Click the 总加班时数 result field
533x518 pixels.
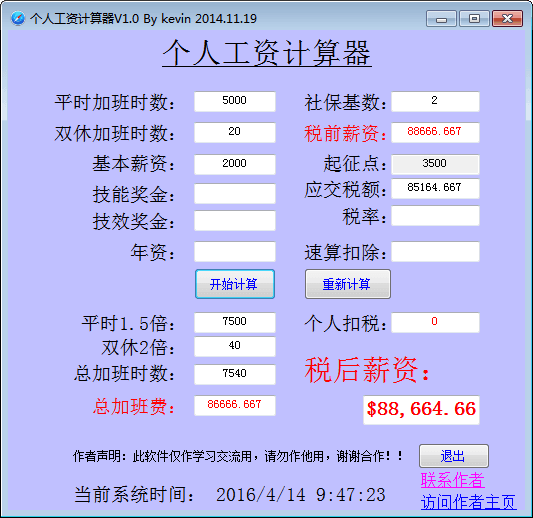(x=235, y=374)
